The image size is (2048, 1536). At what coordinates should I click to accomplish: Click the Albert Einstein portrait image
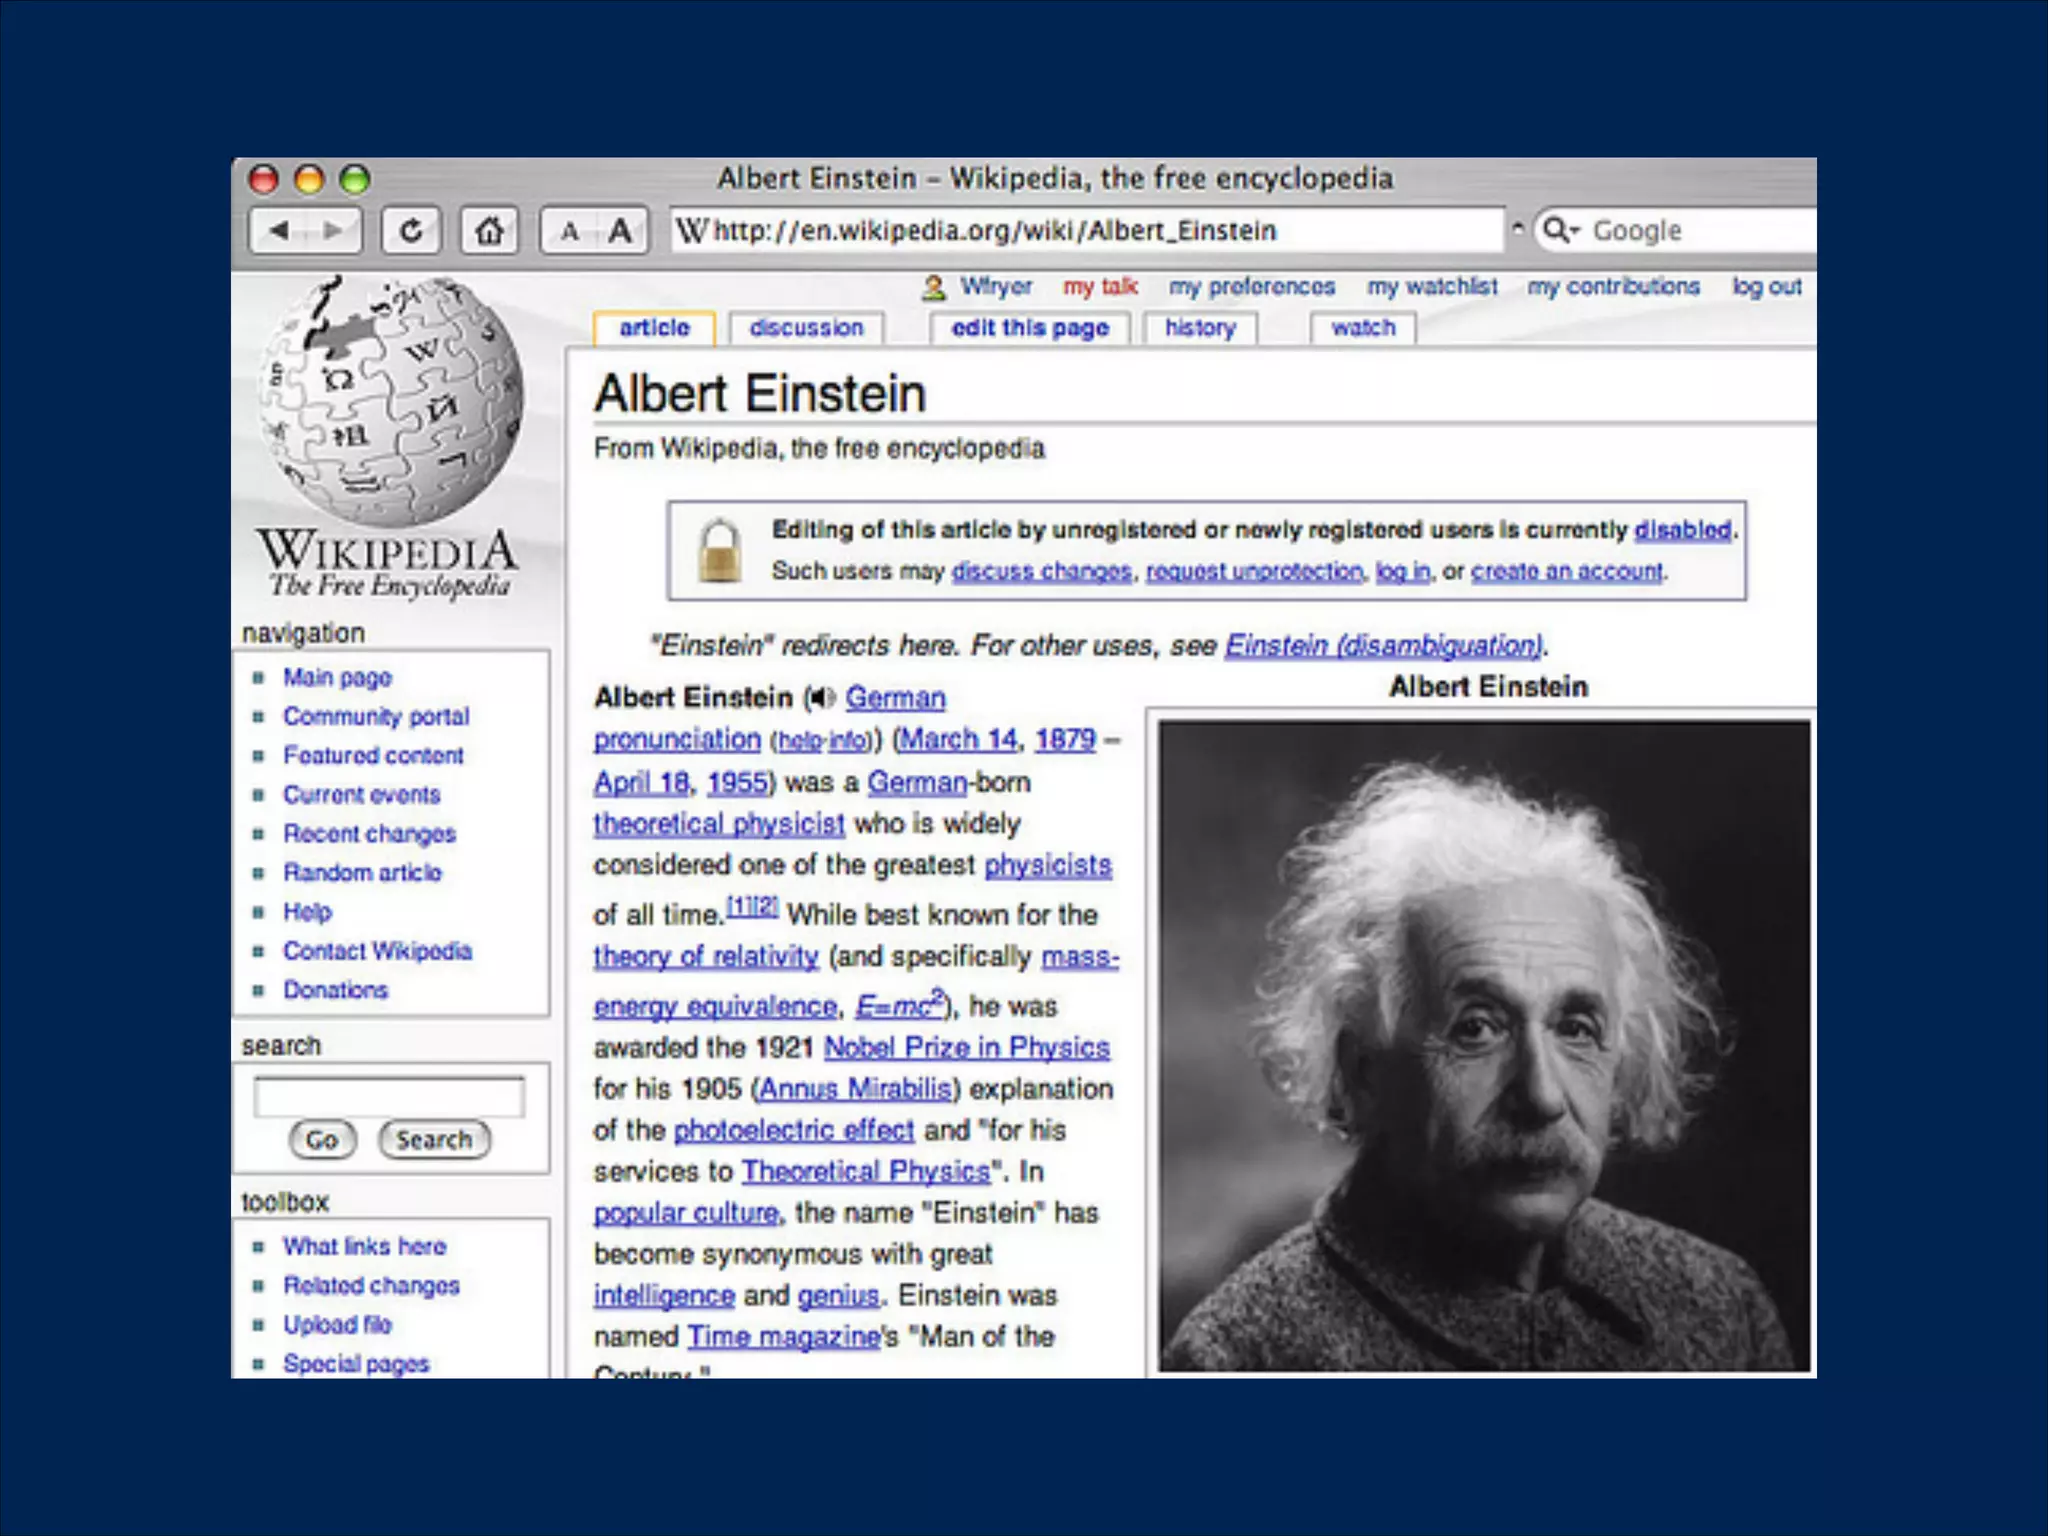click(x=1484, y=1045)
